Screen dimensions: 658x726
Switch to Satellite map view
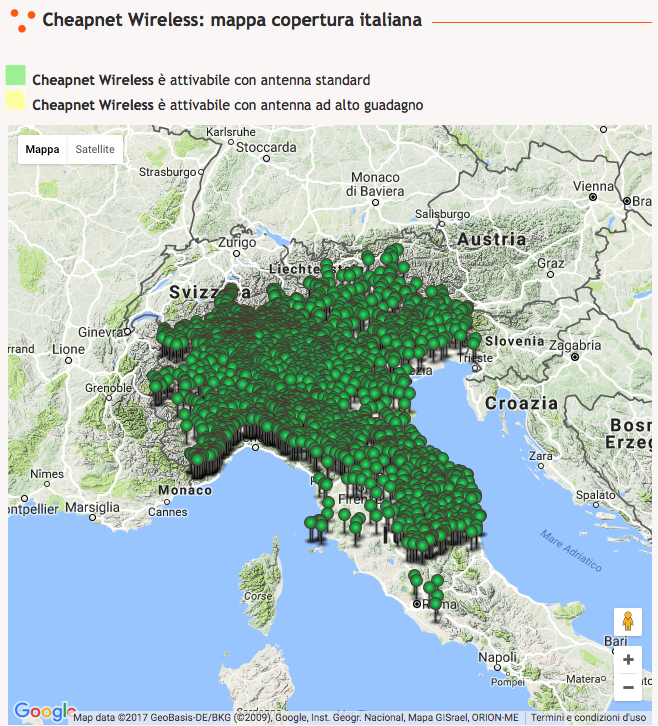pos(95,149)
